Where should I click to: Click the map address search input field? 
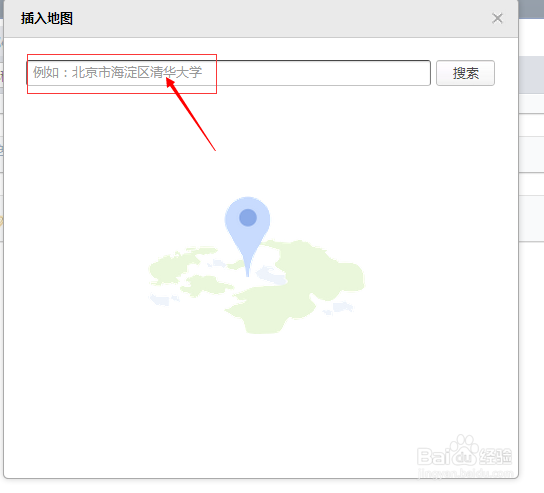coord(229,73)
